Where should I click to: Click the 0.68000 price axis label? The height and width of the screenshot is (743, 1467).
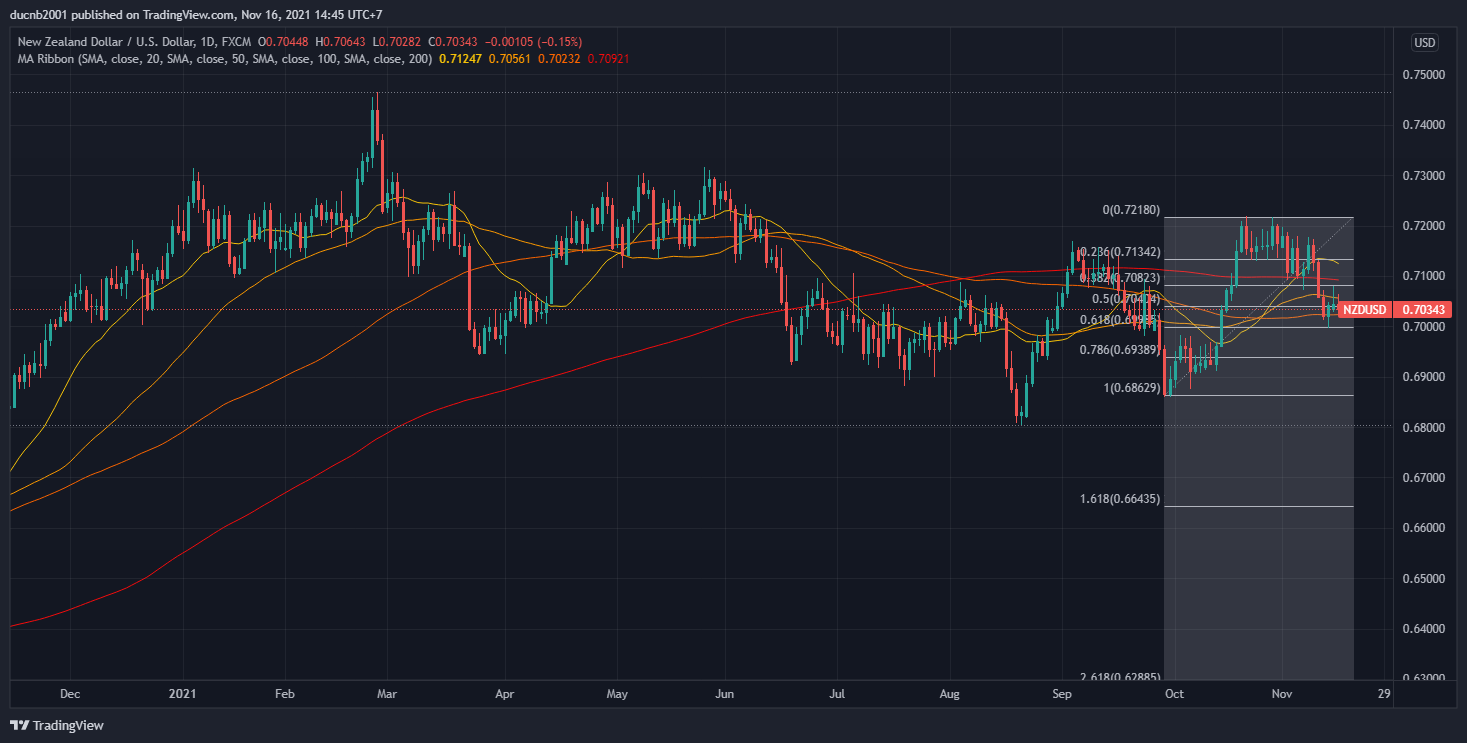[1423, 428]
